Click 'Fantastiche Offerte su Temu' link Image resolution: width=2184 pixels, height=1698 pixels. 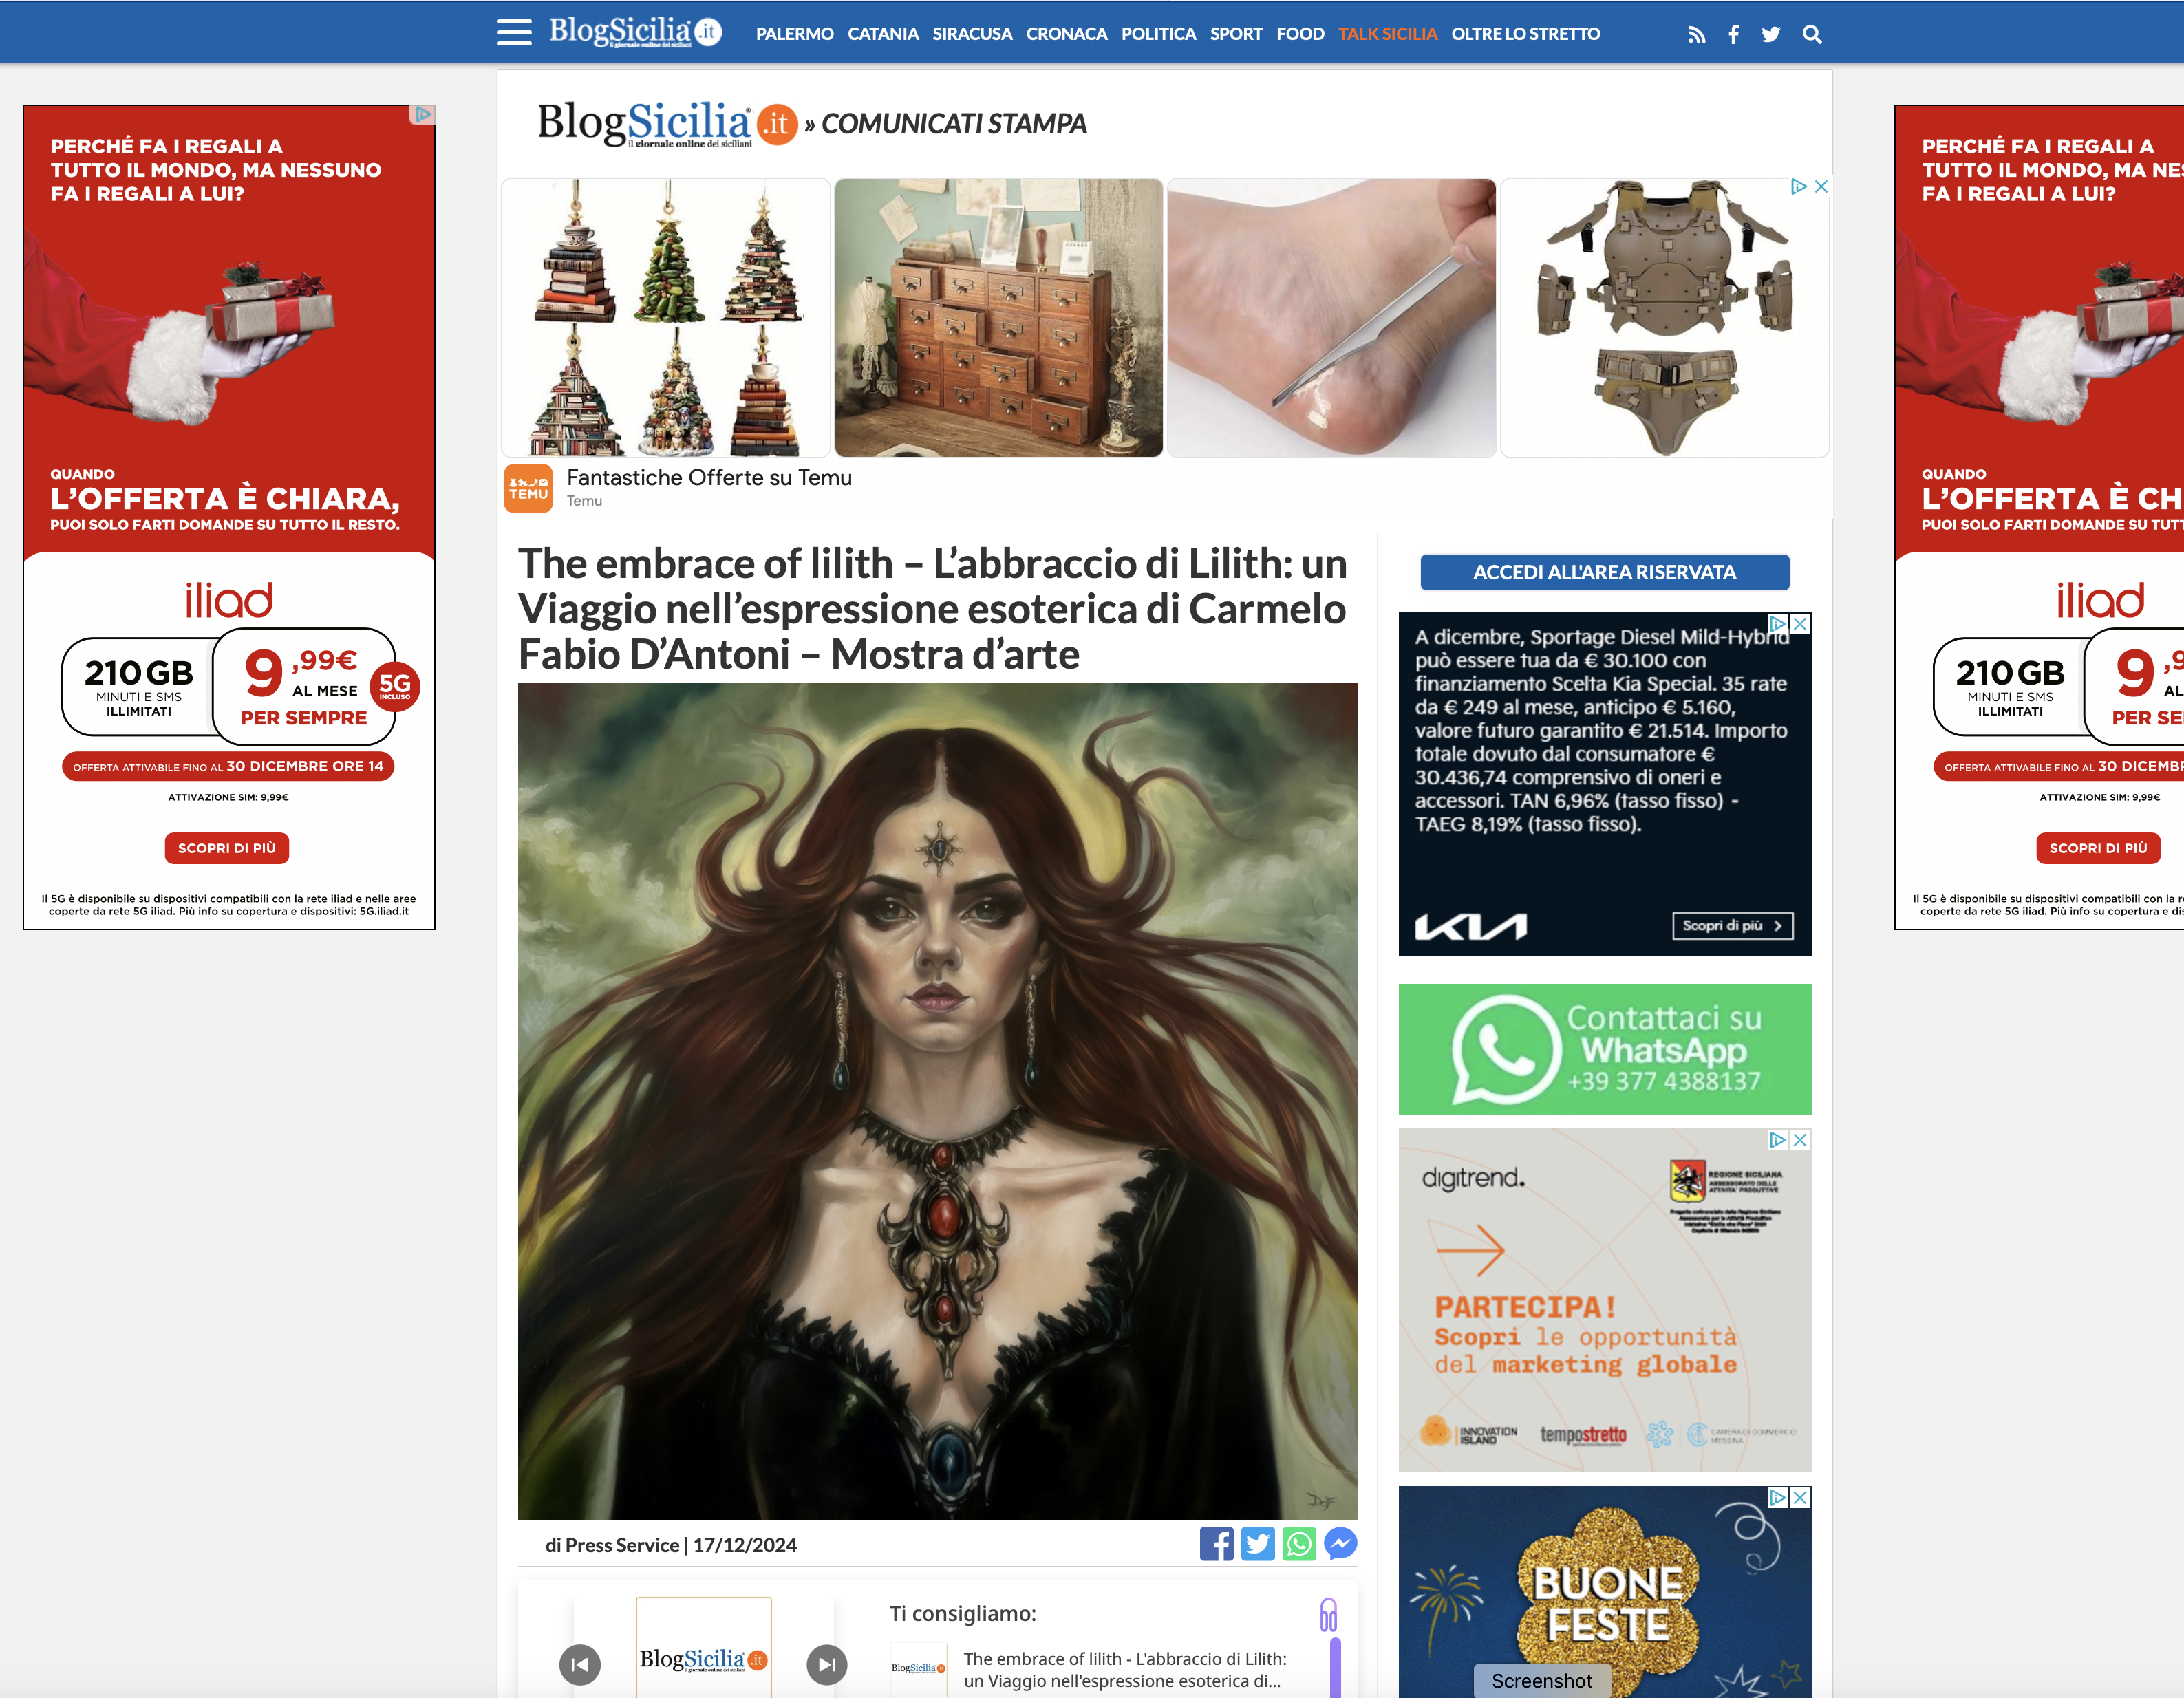point(709,478)
